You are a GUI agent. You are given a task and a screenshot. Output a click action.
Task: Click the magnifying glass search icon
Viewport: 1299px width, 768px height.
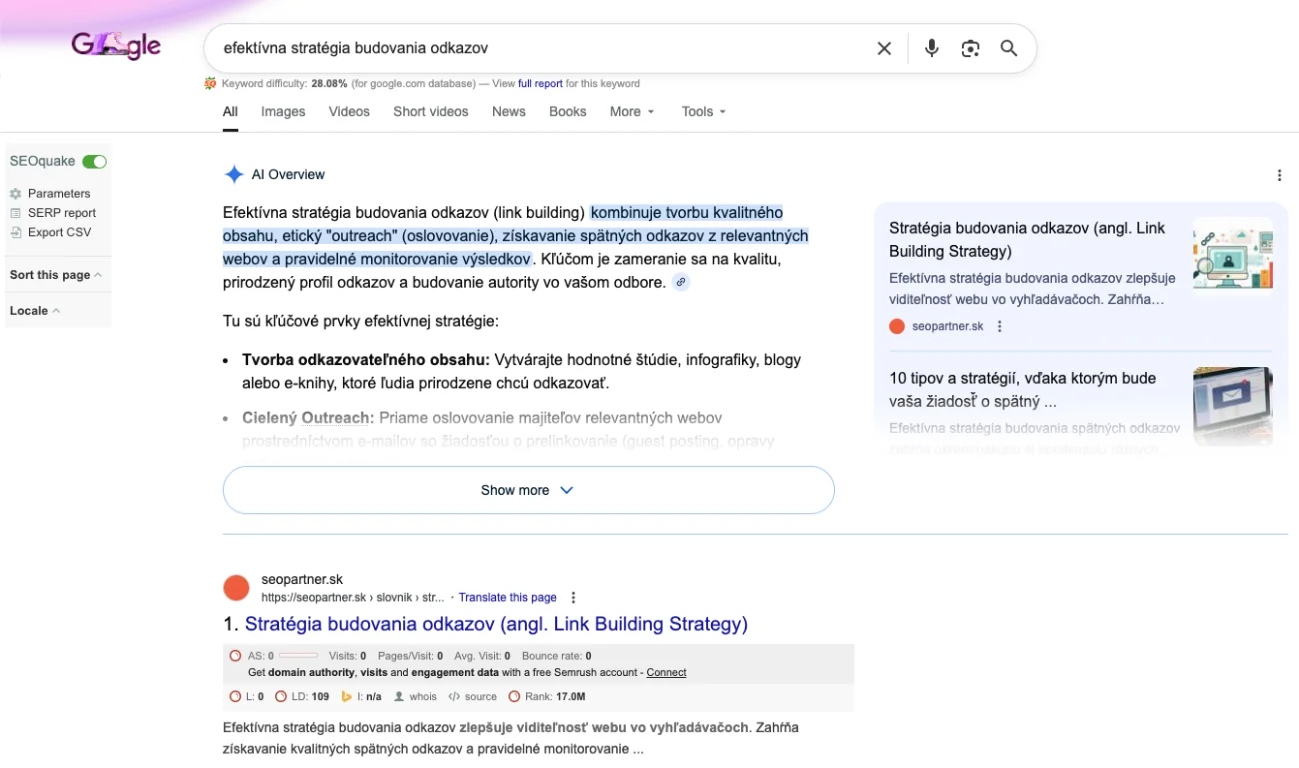click(x=1009, y=48)
